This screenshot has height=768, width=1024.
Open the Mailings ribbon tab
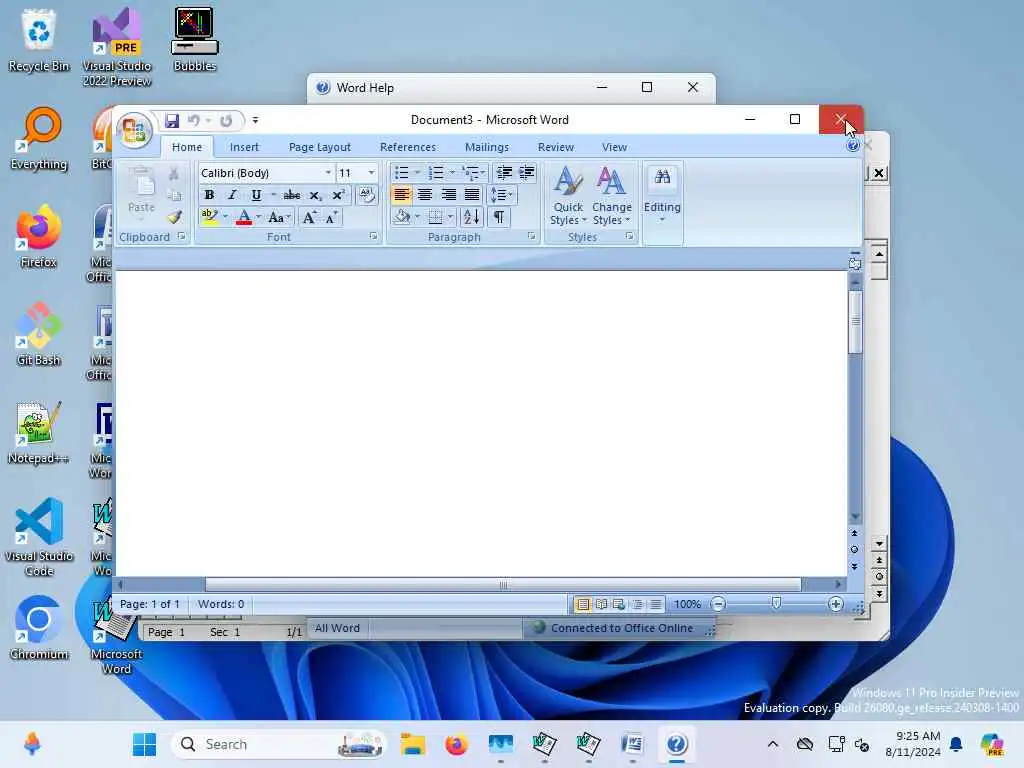(x=487, y=148)
